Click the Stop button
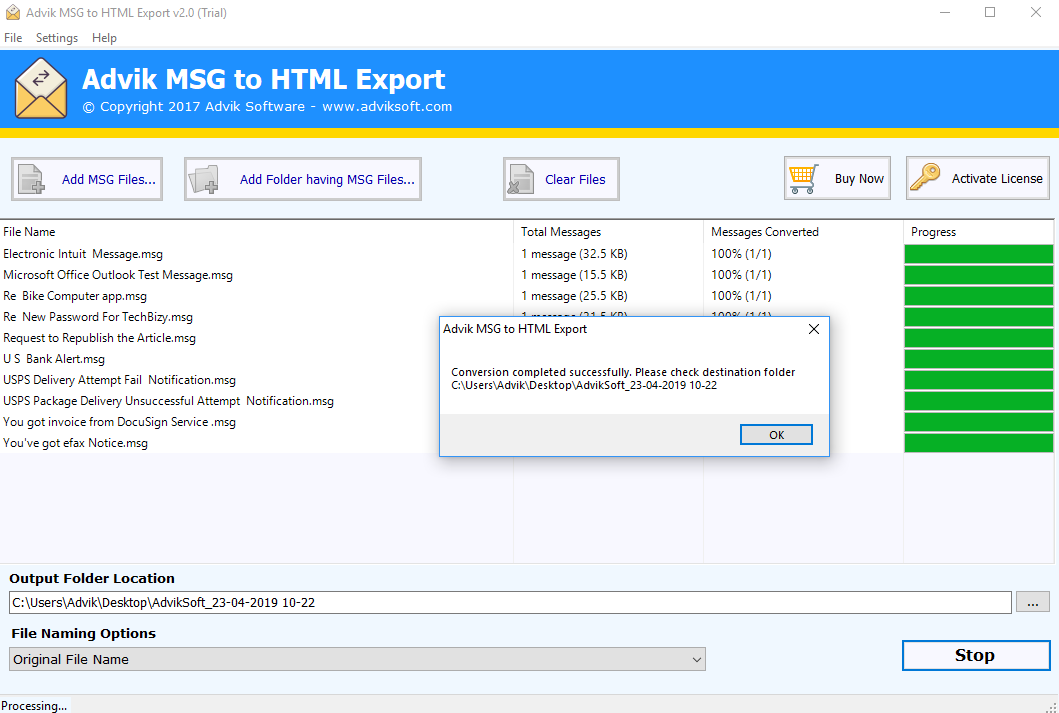 pyautogui.click(x=976, y=655)
